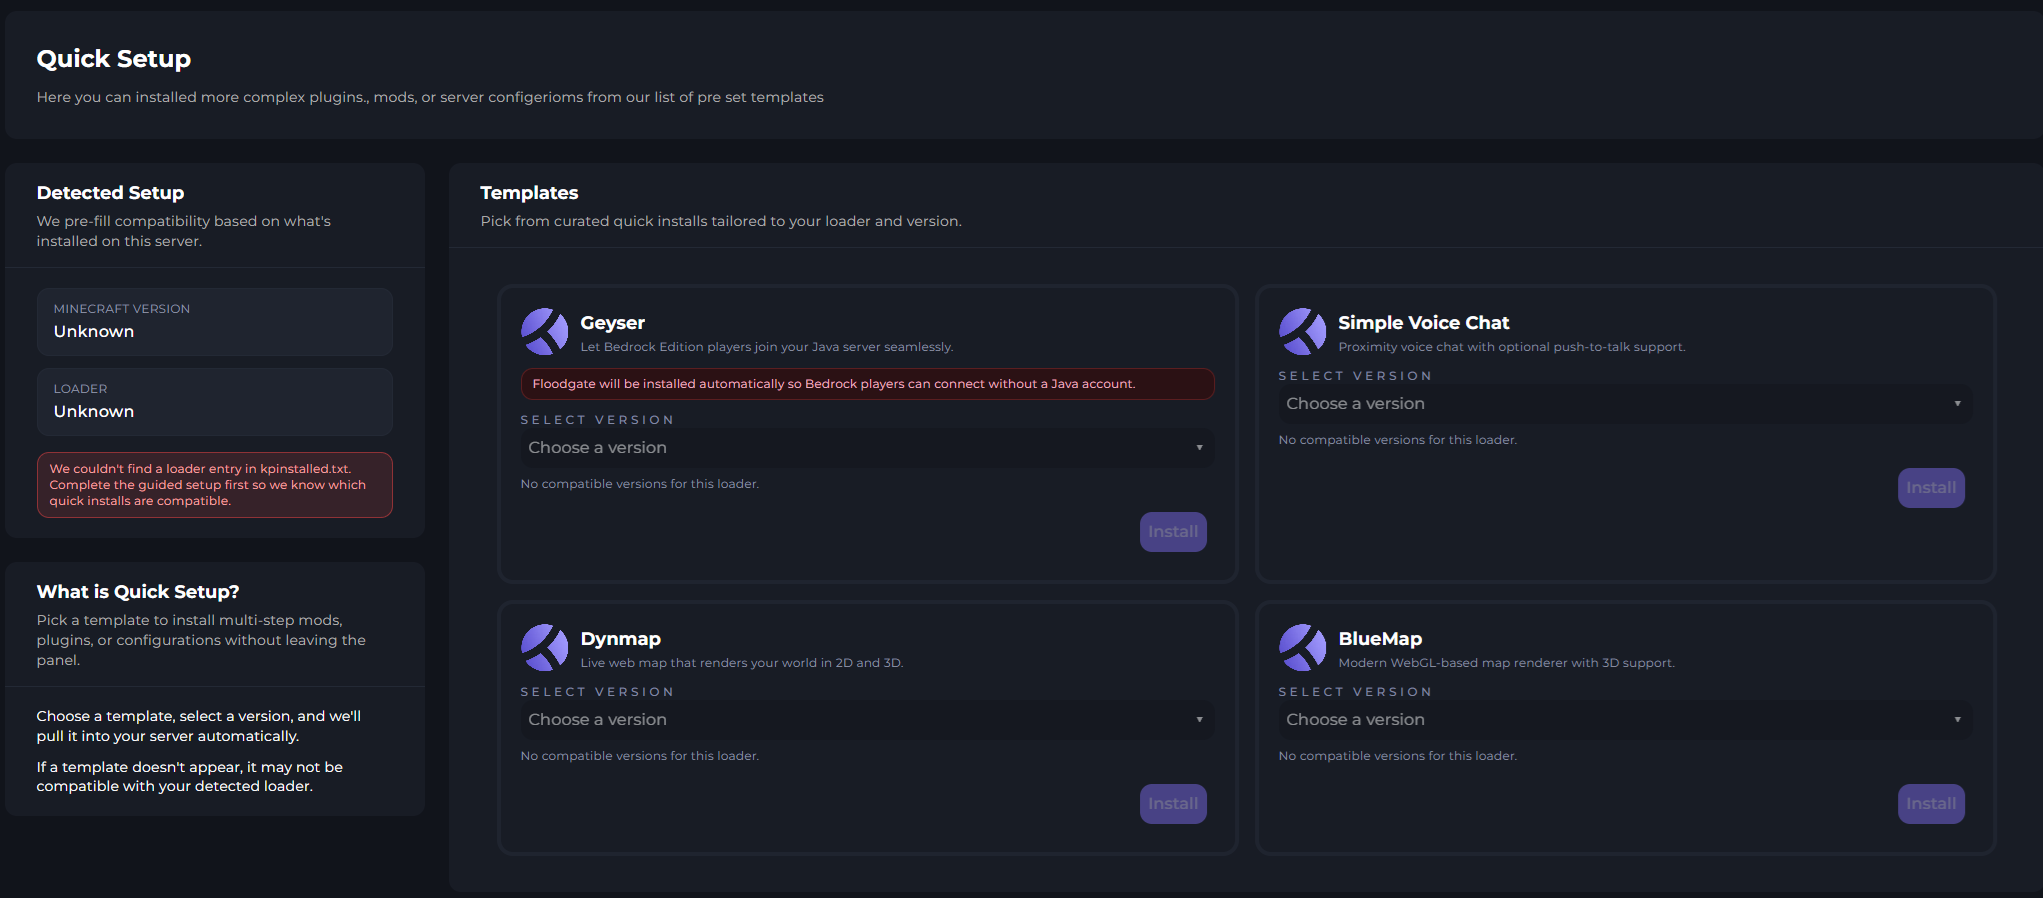
Task: Click the Templates section heading
Action: [x=529, y=193]
